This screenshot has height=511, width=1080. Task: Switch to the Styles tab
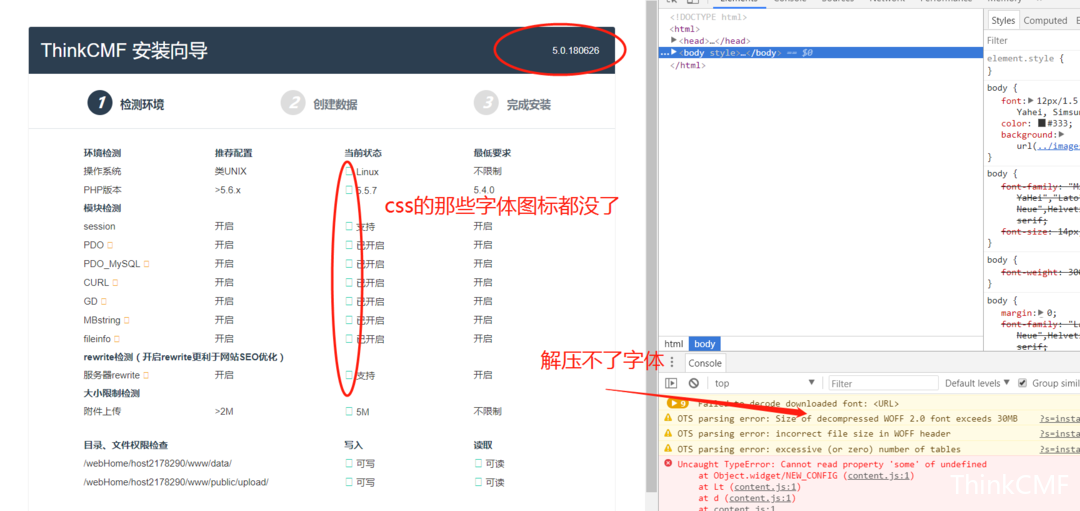pos(1003,21)
